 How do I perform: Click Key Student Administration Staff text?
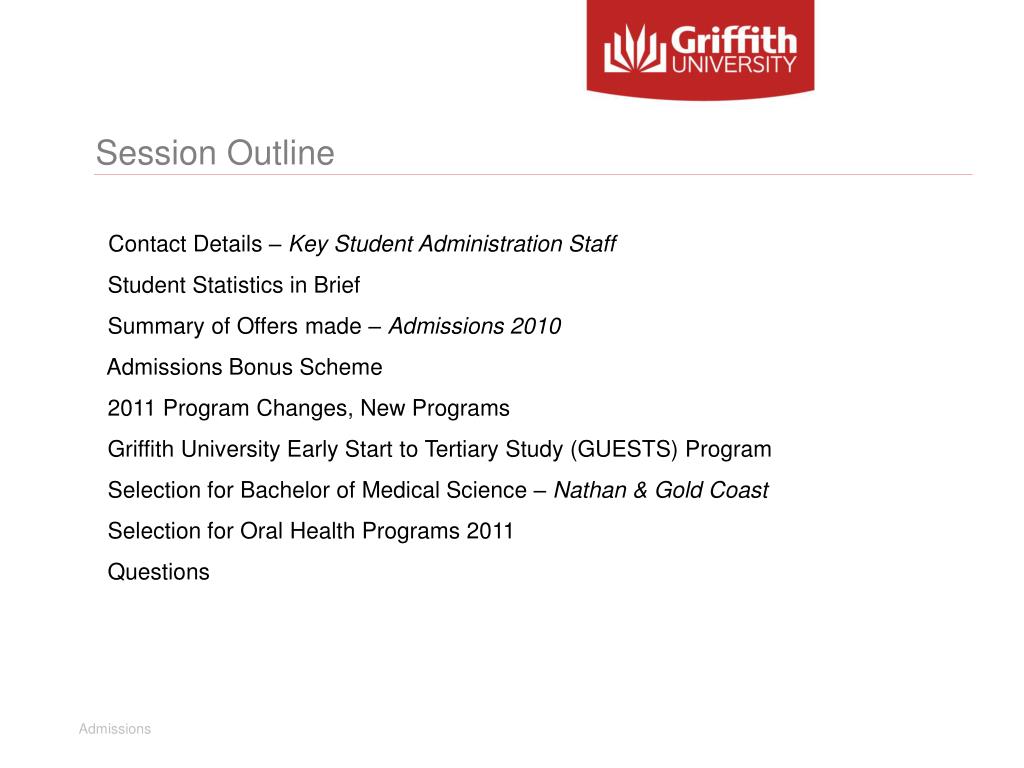452,244
